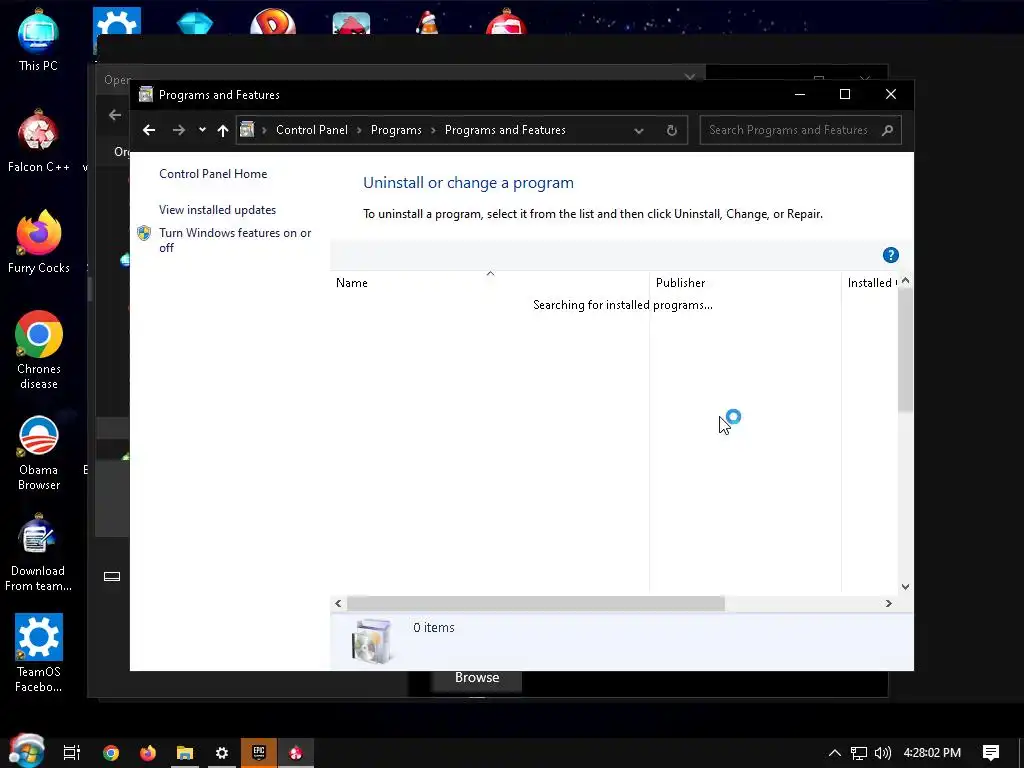This screenshot has height=768, width=1024.
Task: Open Settings gear in taskbar
Action: click(x=222, y=753)
